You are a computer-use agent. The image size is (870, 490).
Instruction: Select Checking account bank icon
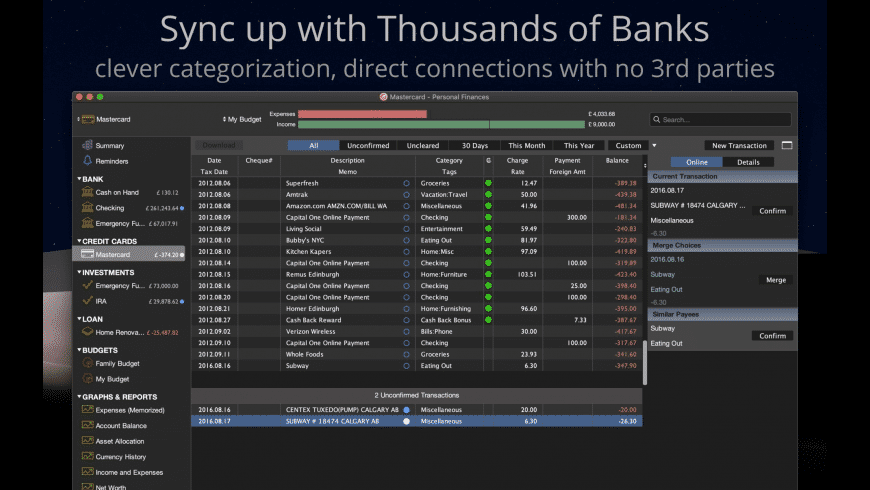pos(87,208)
